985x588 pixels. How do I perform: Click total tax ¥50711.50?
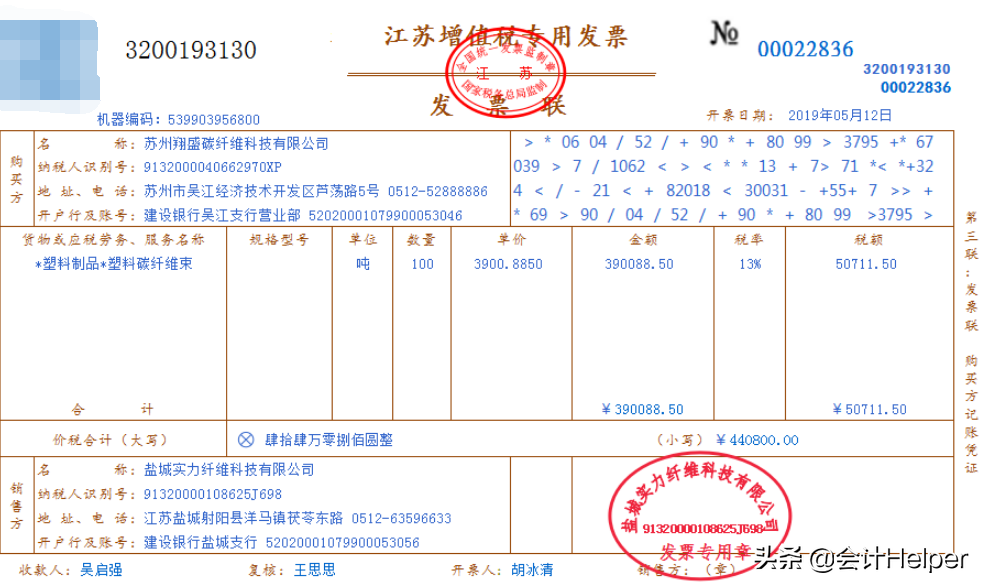[869, 410]
